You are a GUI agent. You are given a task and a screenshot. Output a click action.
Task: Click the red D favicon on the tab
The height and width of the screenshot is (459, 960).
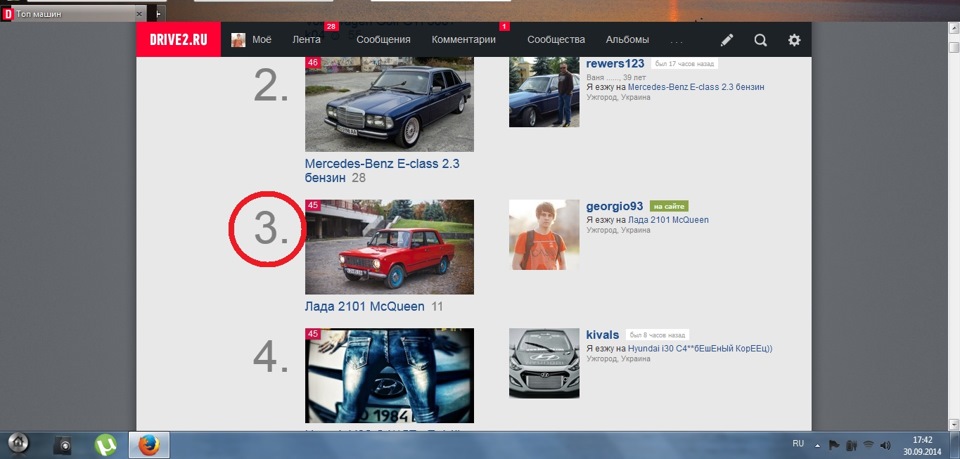8,13
